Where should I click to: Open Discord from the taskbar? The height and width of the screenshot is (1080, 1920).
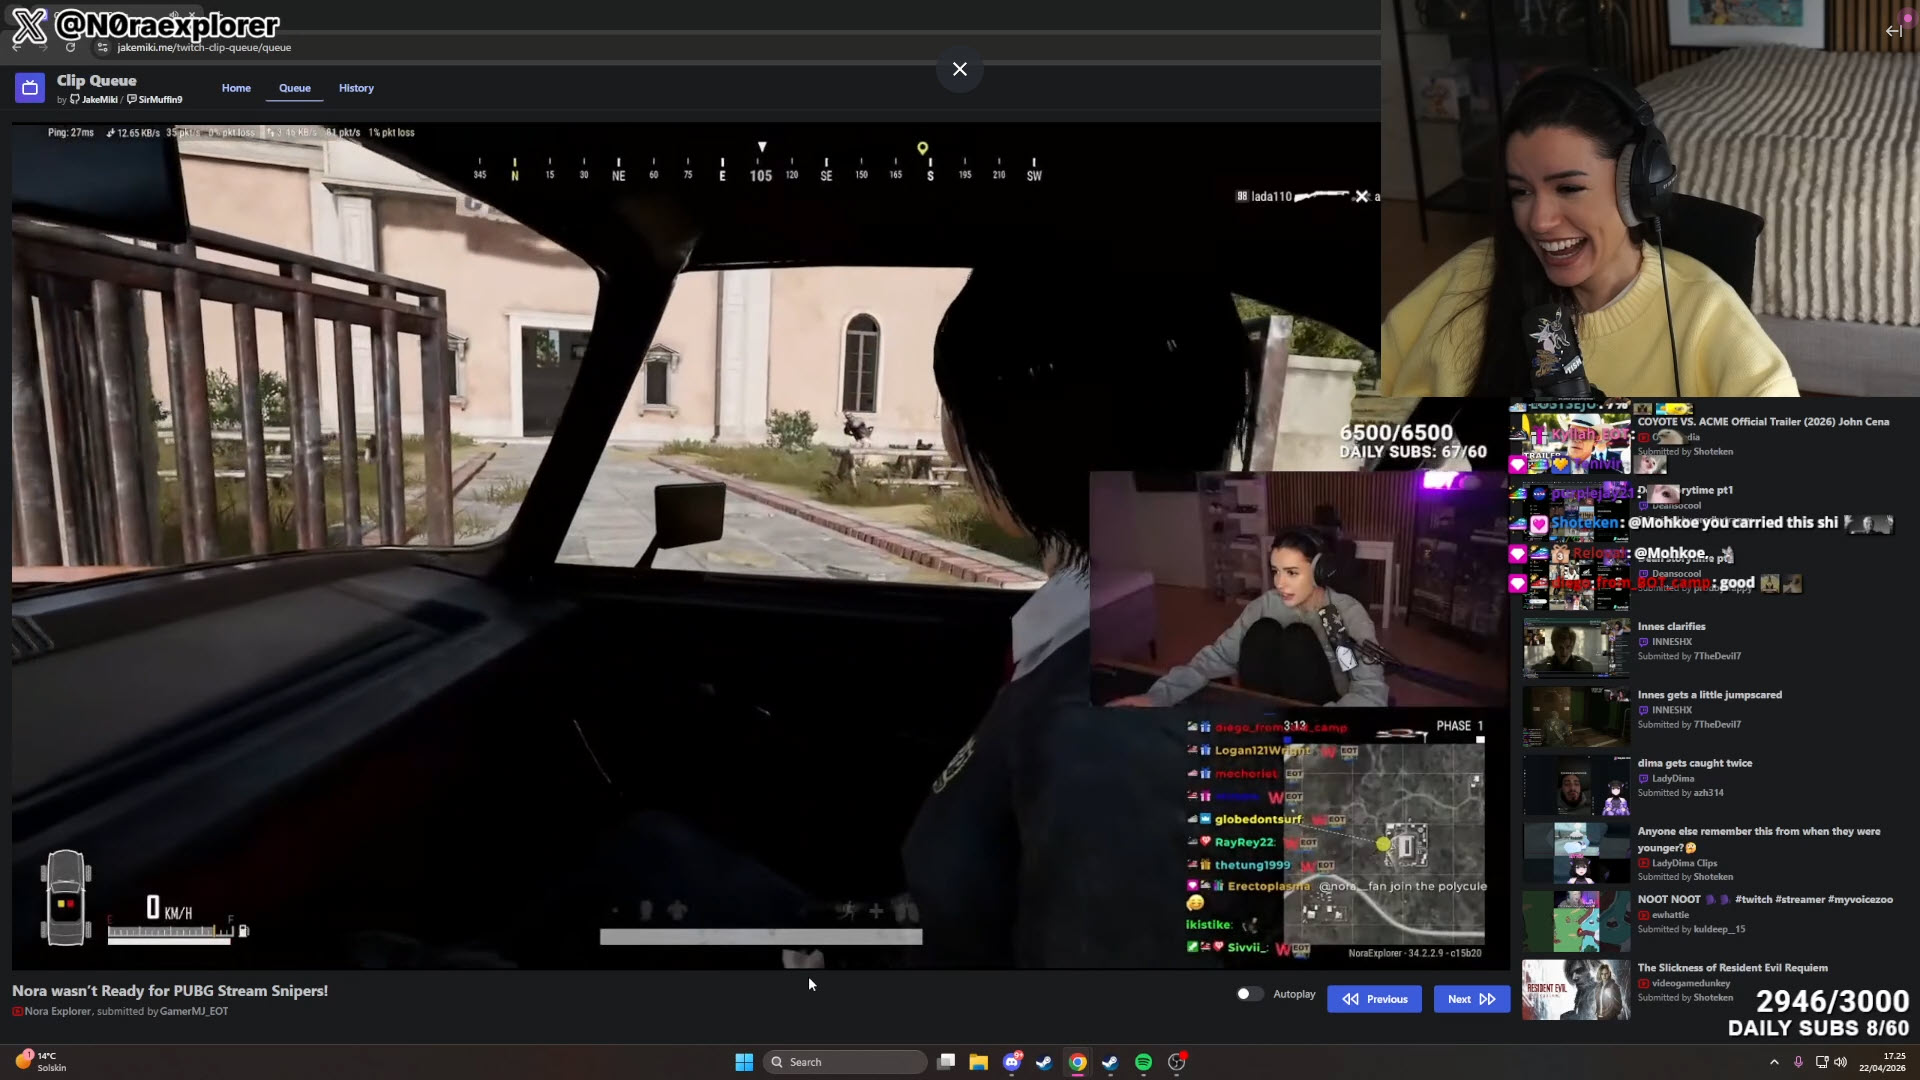coord(1012,1062)
